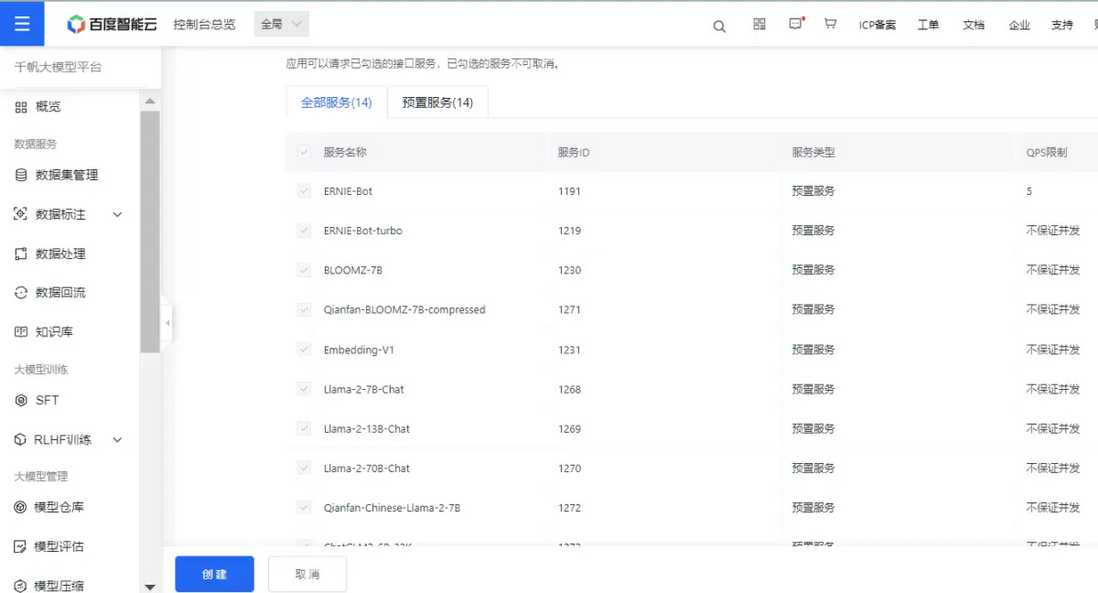
Task: Open the message notifications icon
Action: point(795,25)
